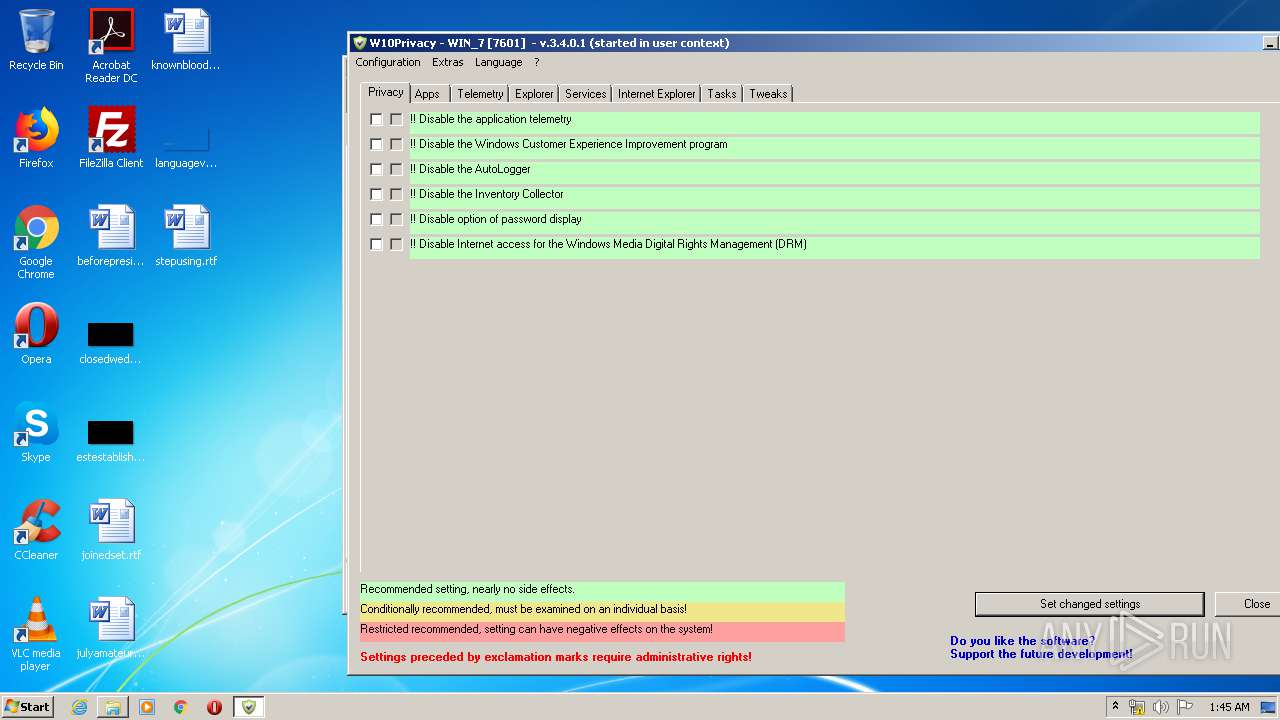Tick first checkbox for application telemetry
Screen dimensions: 1280x720
pos(376,119)
